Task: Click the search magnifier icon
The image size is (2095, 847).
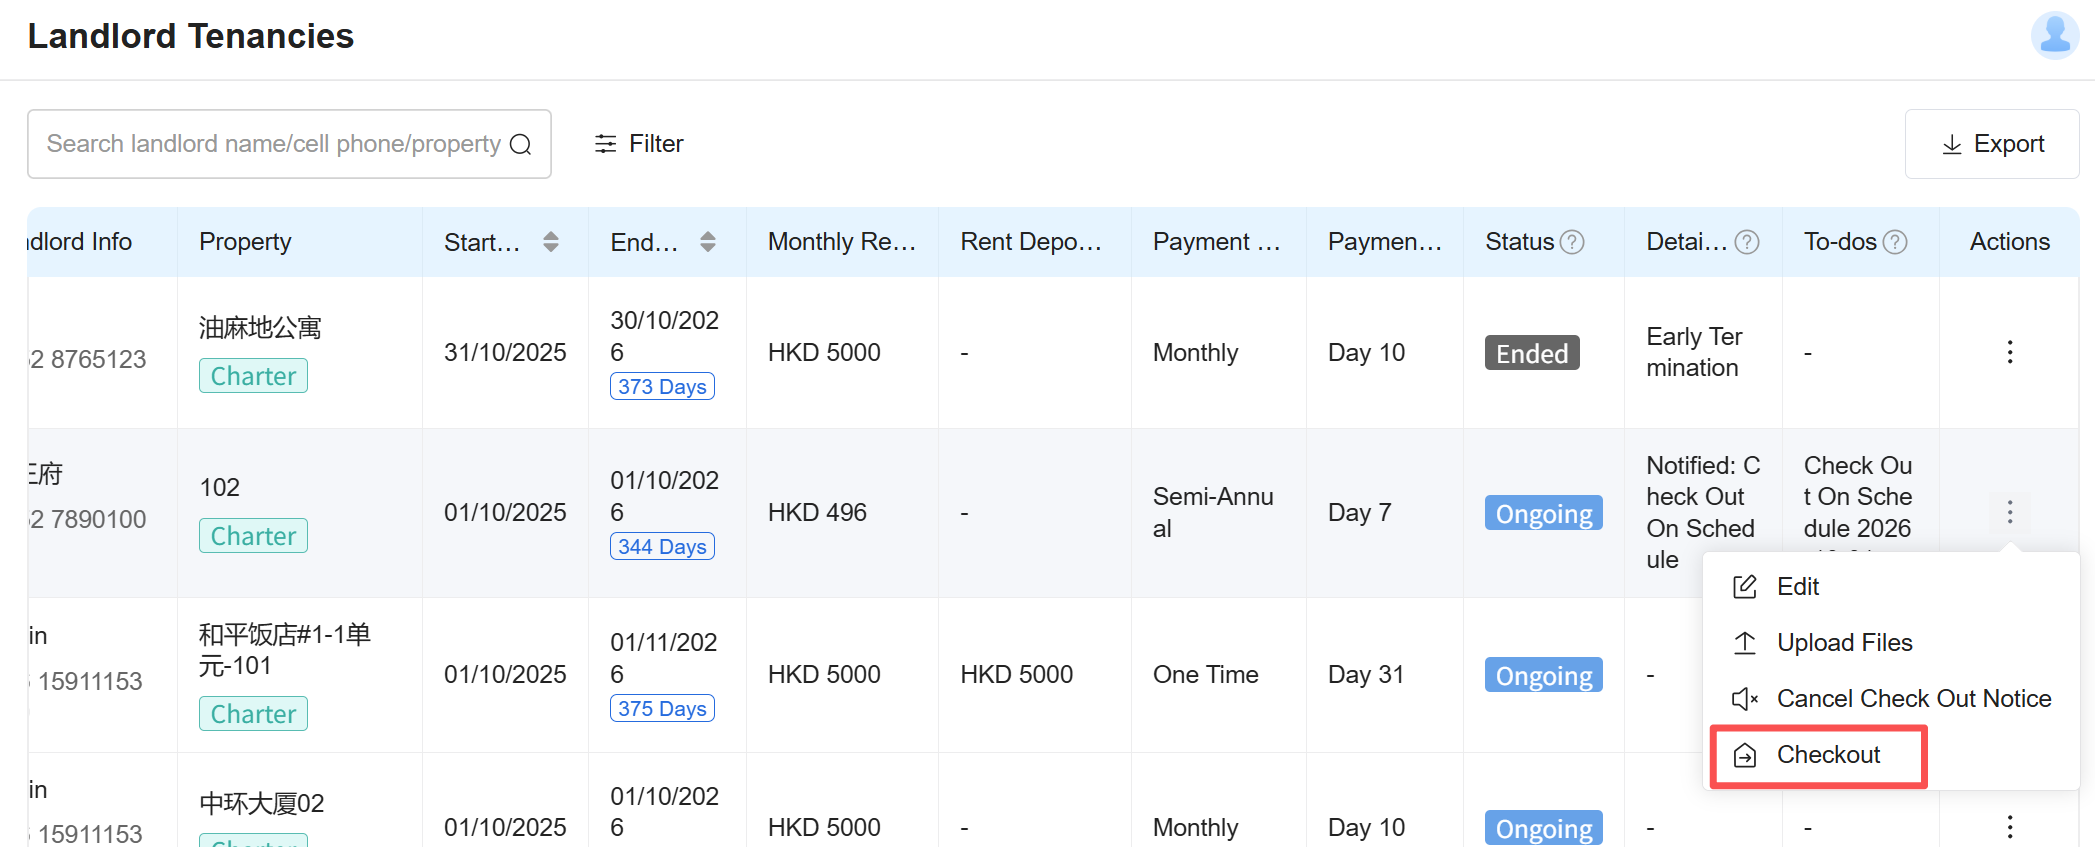Action: click(520, 145)
